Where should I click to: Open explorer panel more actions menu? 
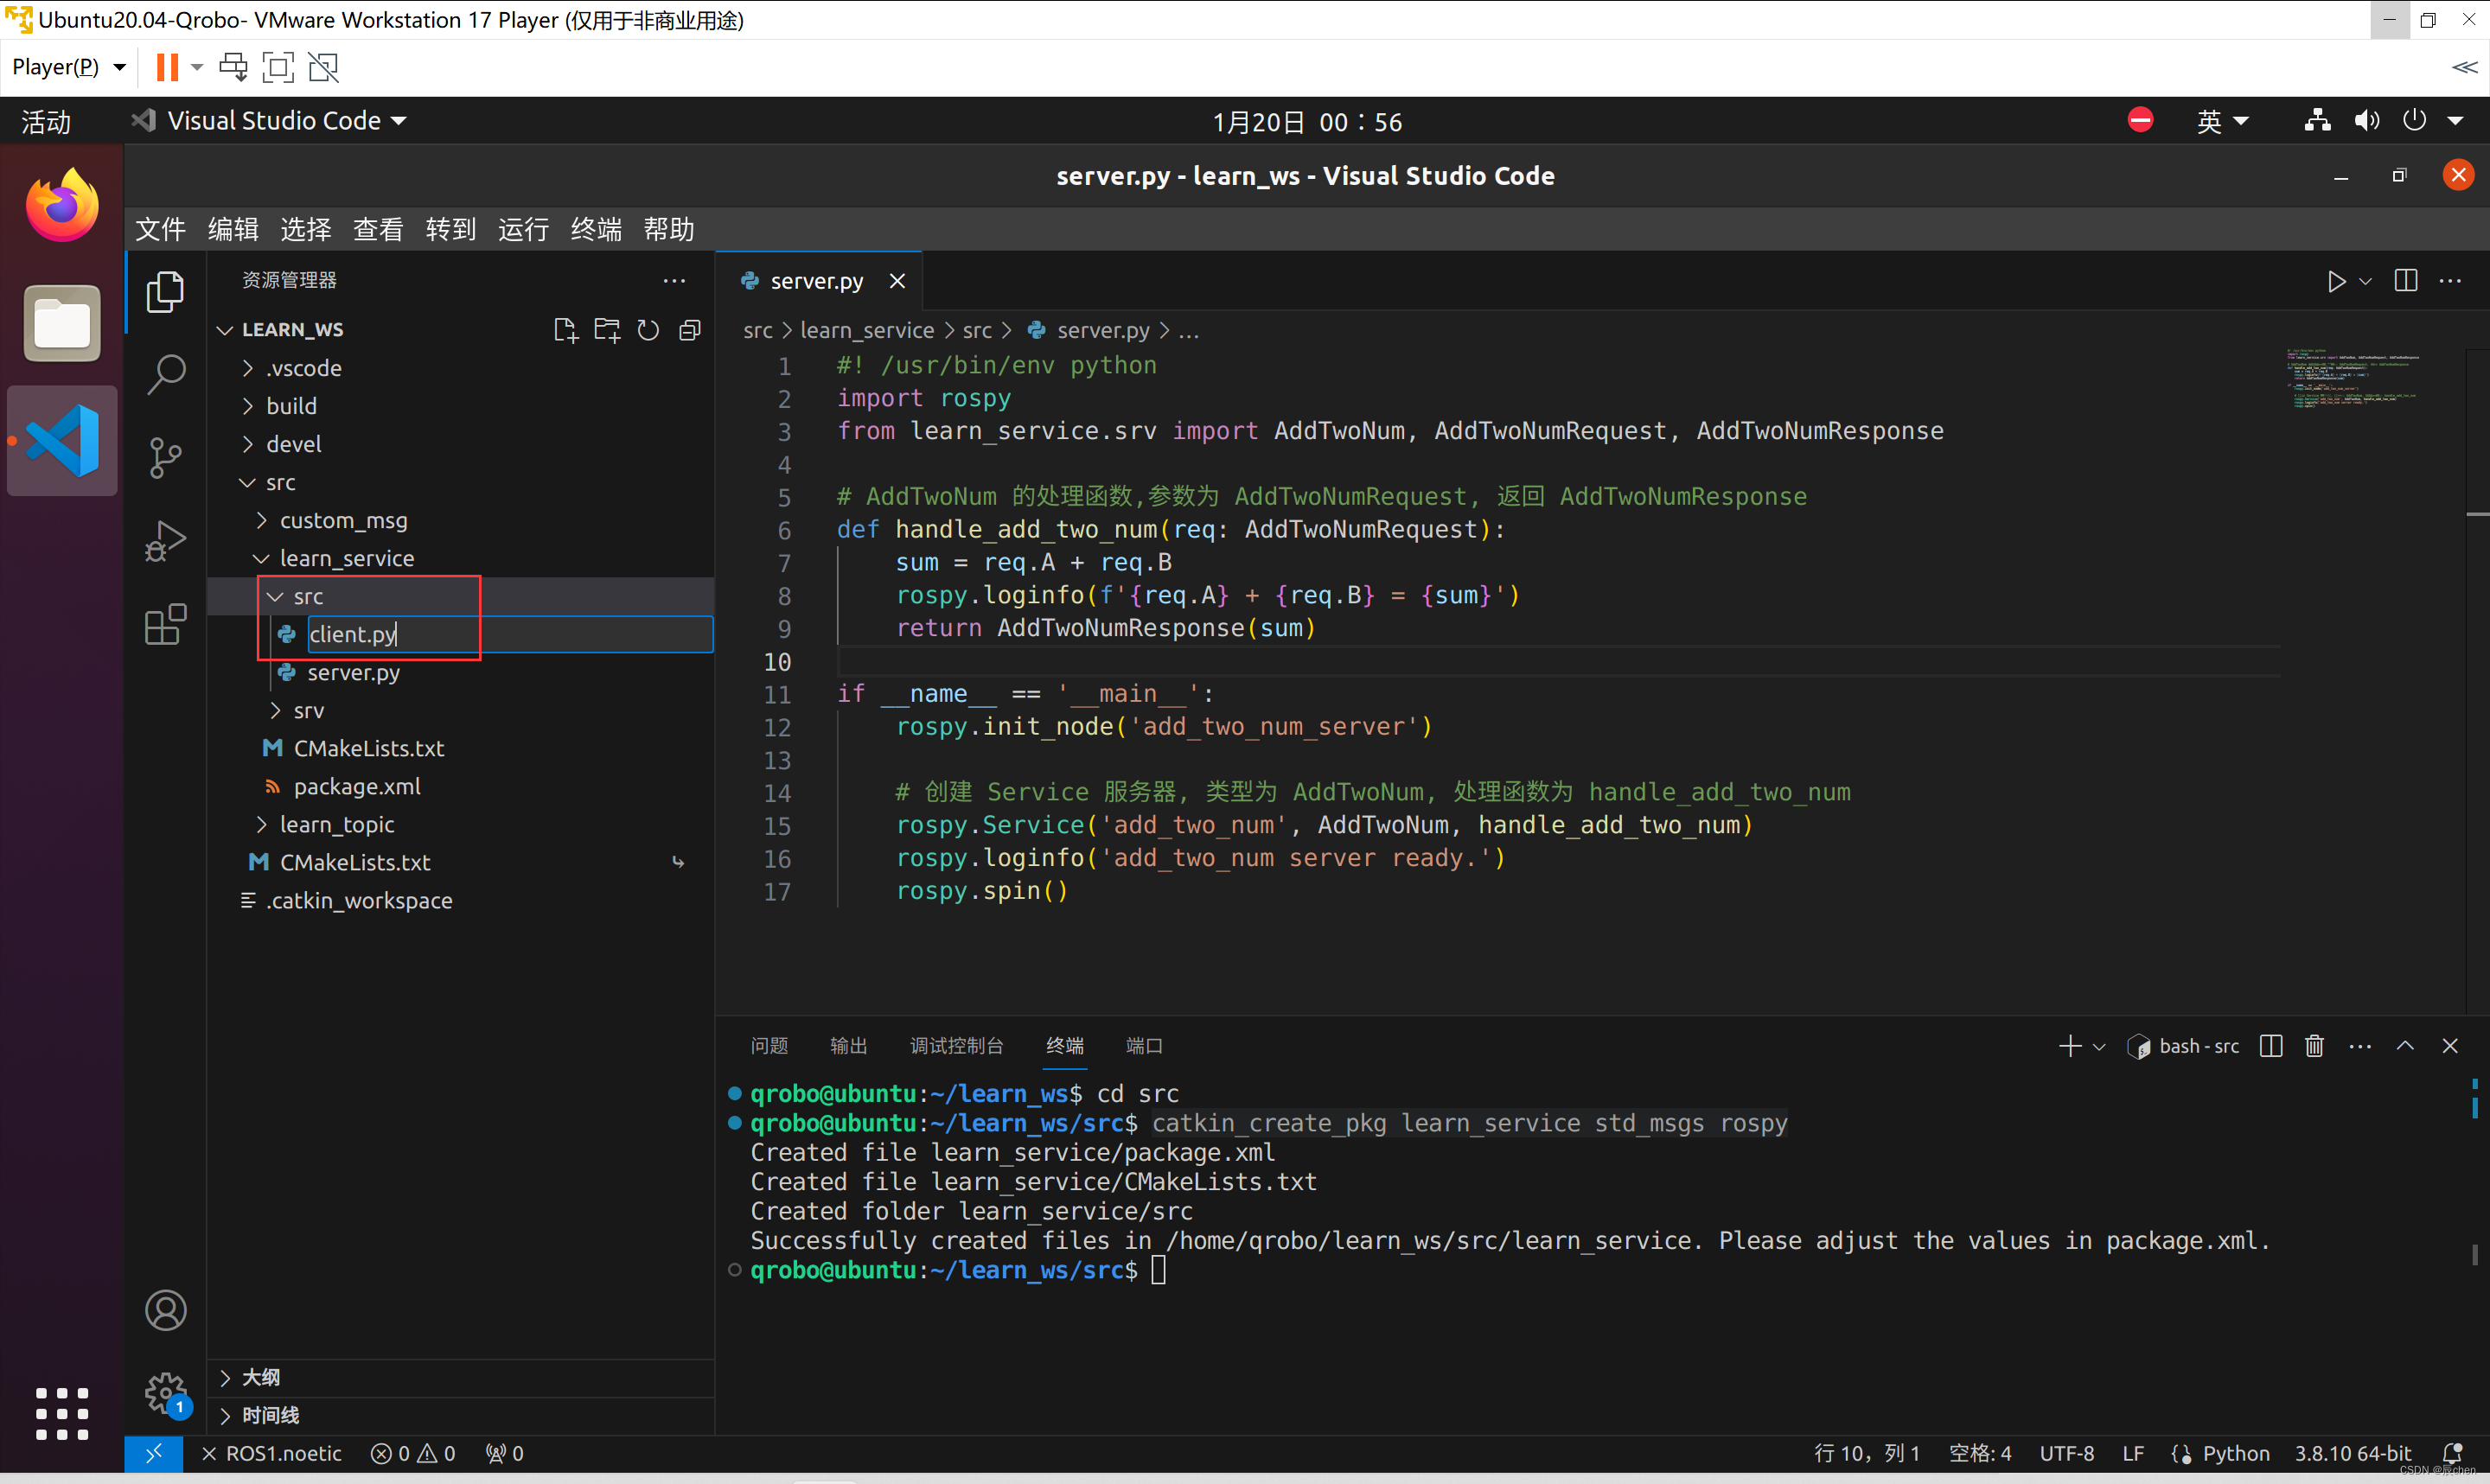point(674,281)
